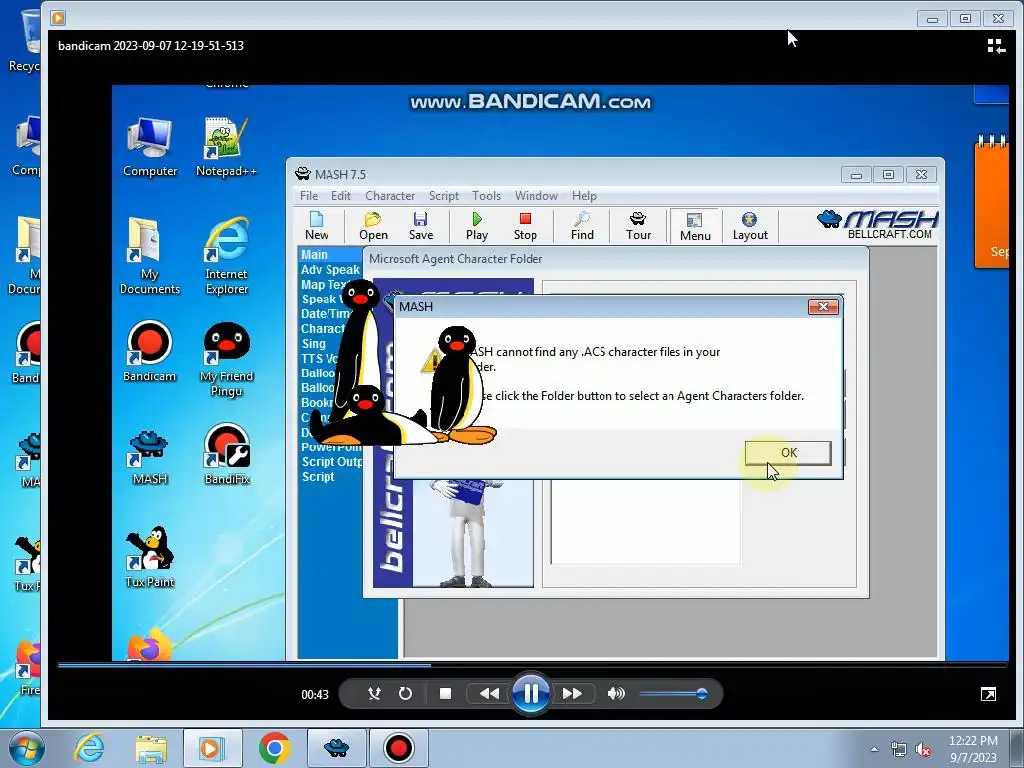This screenshot has height=768, width=1024.
Task: Toggle repeat in the media player
Action: coord(406,694)
